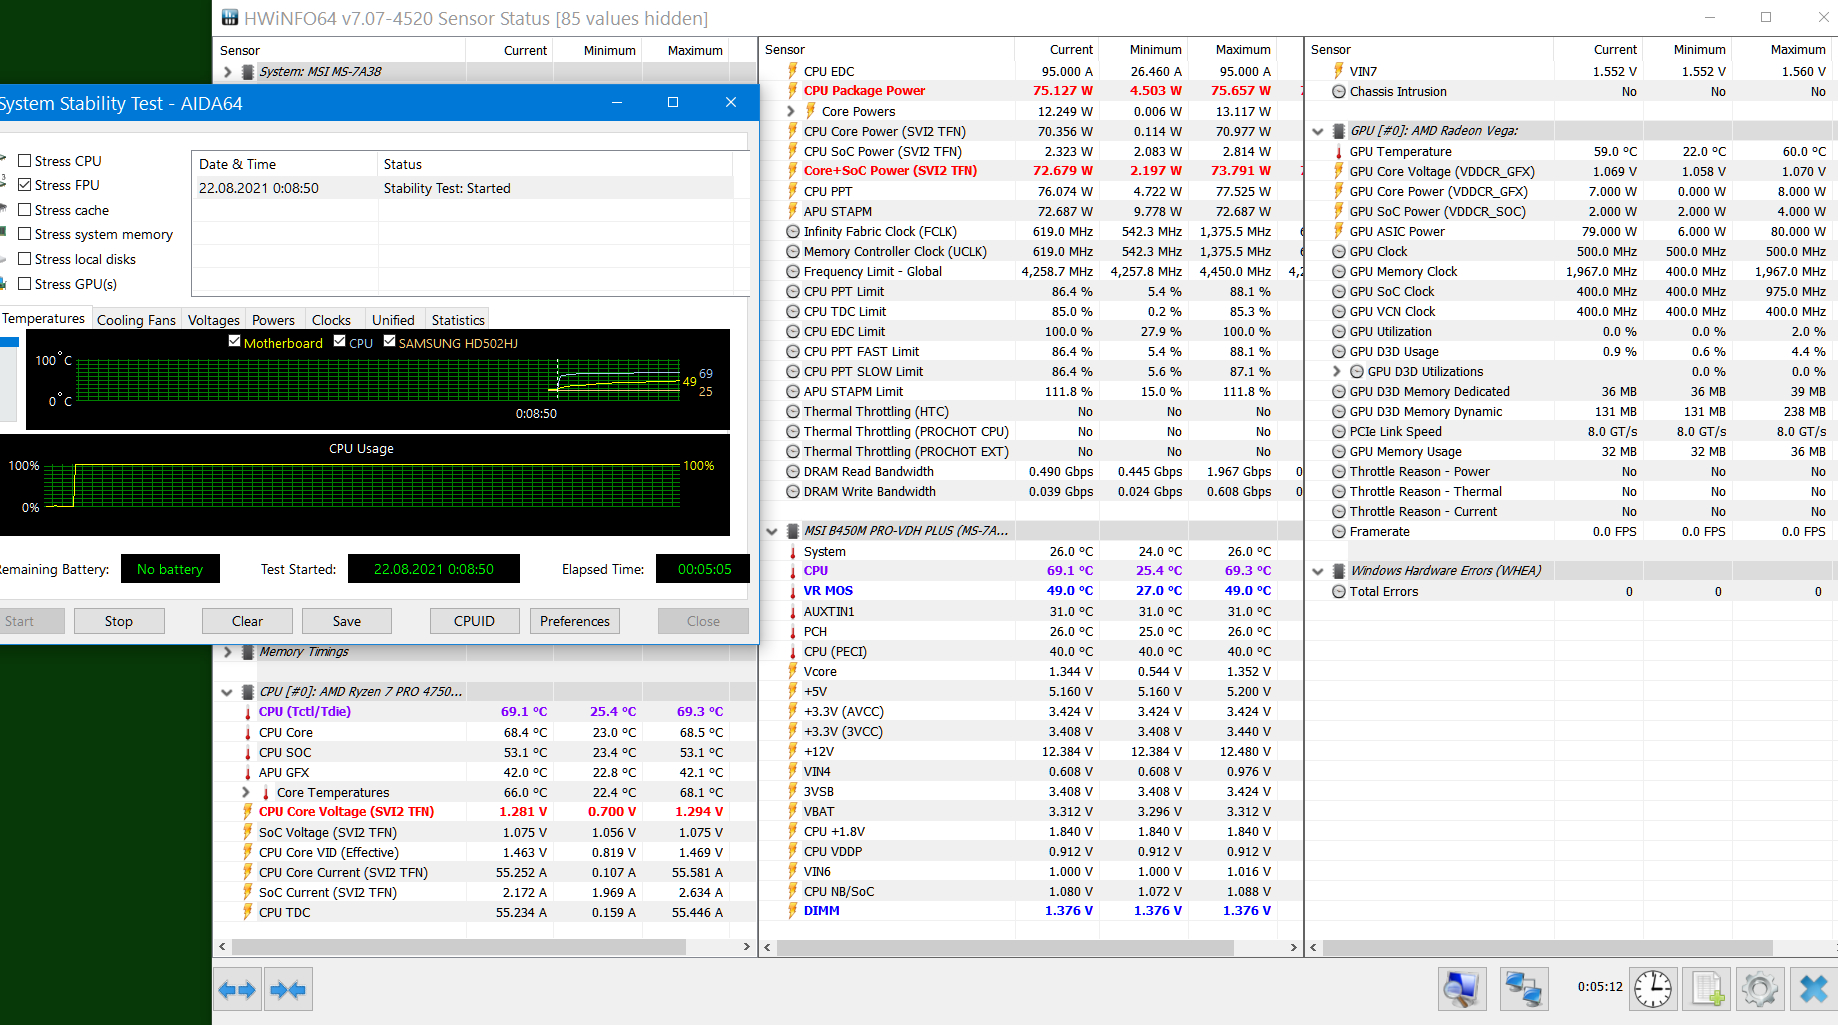Uncheck the Stress FPU option
Viewport: 1838px width, 1025px height.
pyautogui.click(x=25, y=185)
